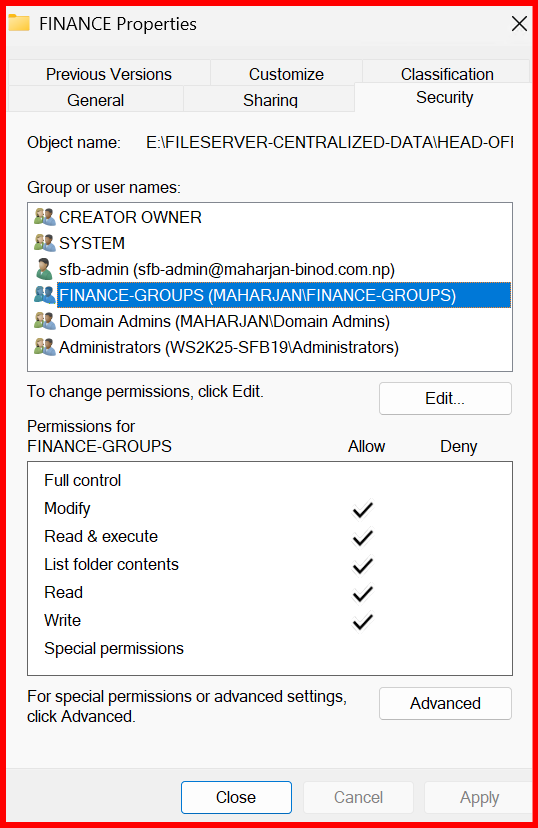Click the Administrators group icon
538x828 pixels.
point(44,347)
